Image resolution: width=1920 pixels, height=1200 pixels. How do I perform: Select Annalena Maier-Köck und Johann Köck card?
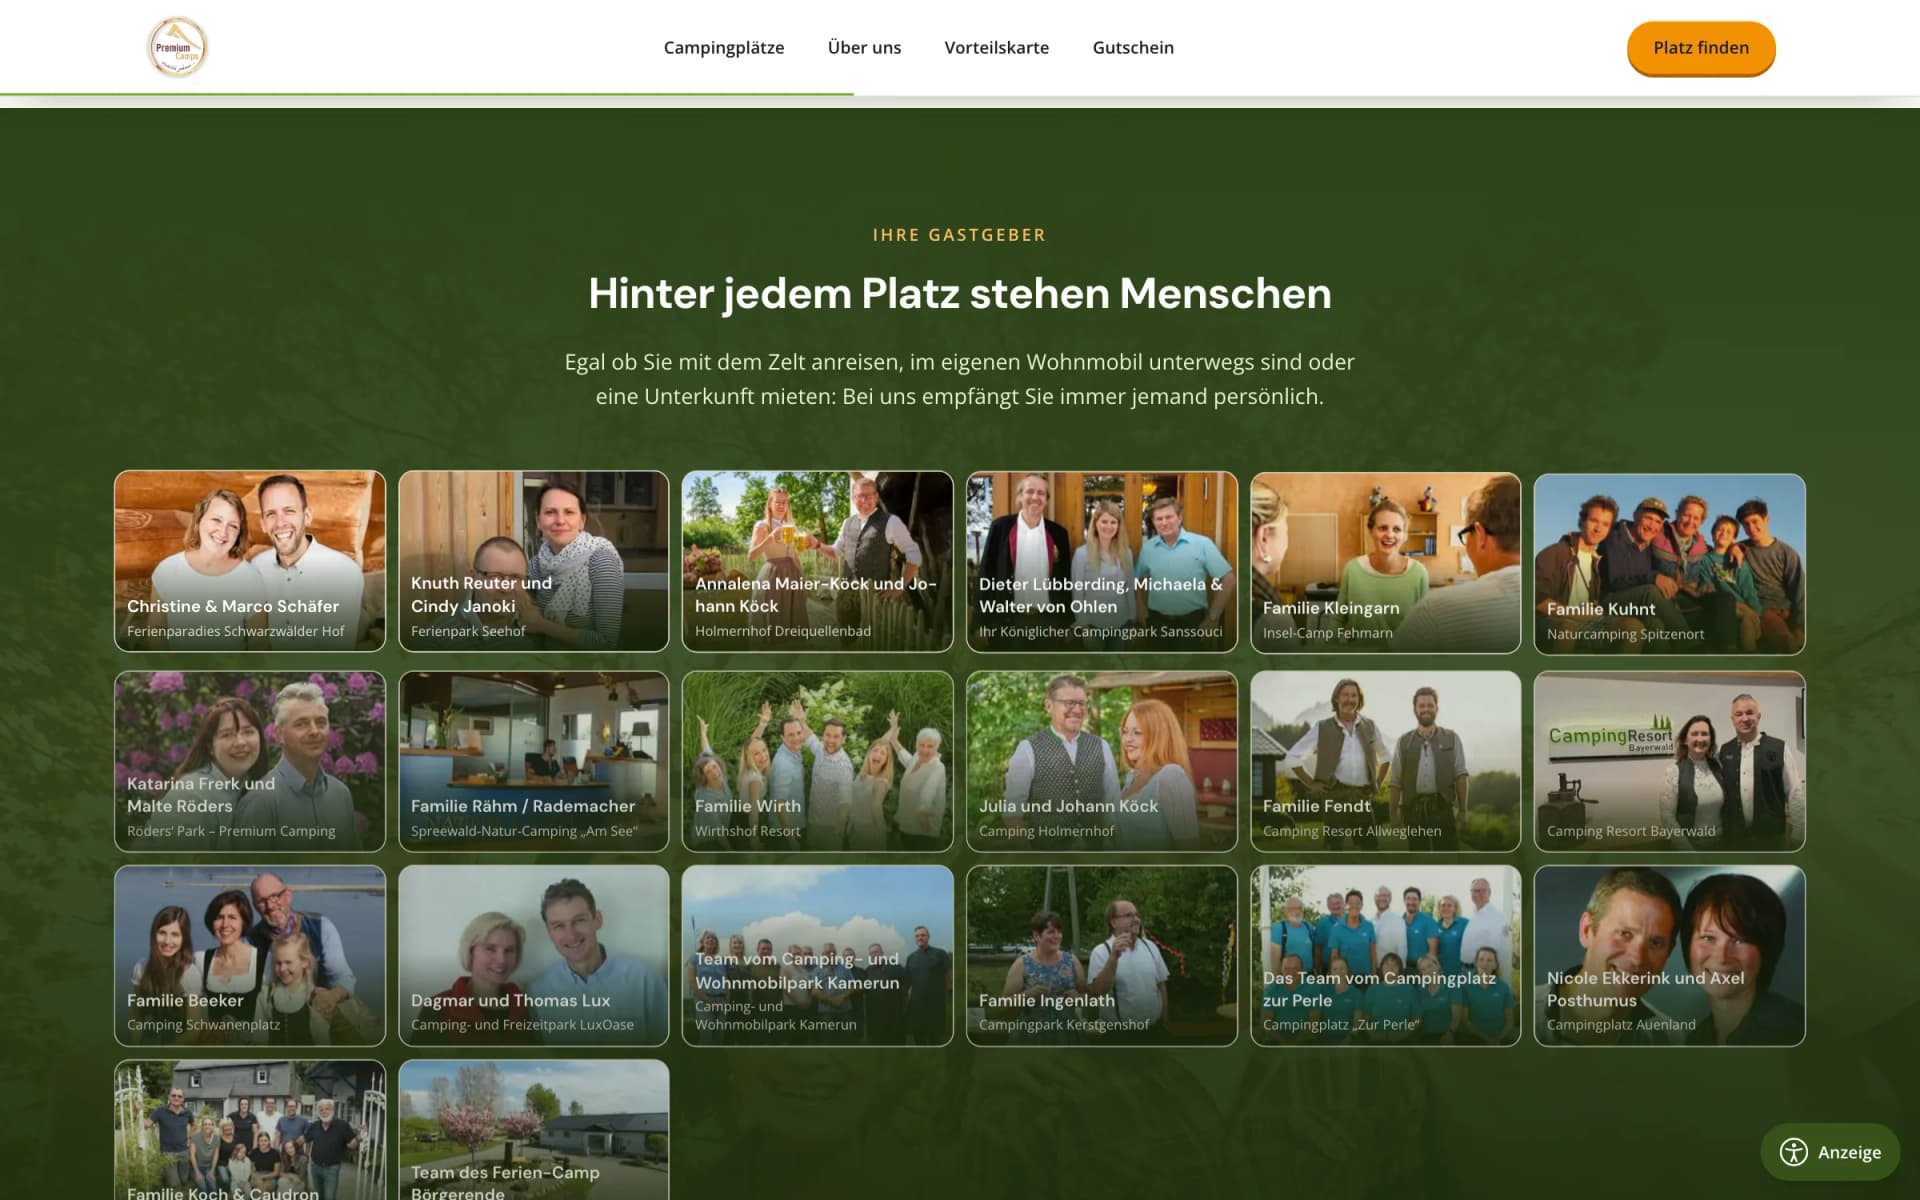pos(818,561)
